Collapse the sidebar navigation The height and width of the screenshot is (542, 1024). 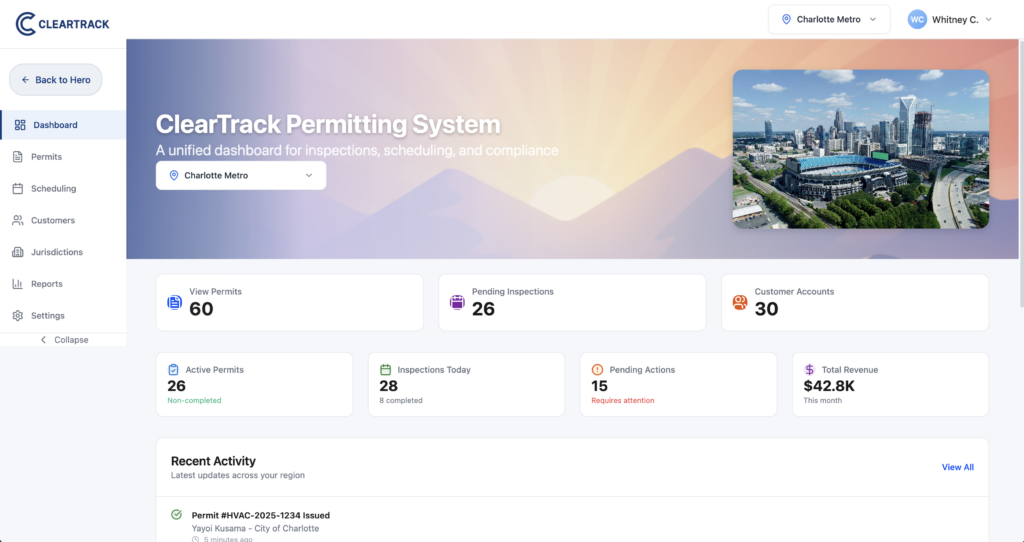(x=64, y=340)
